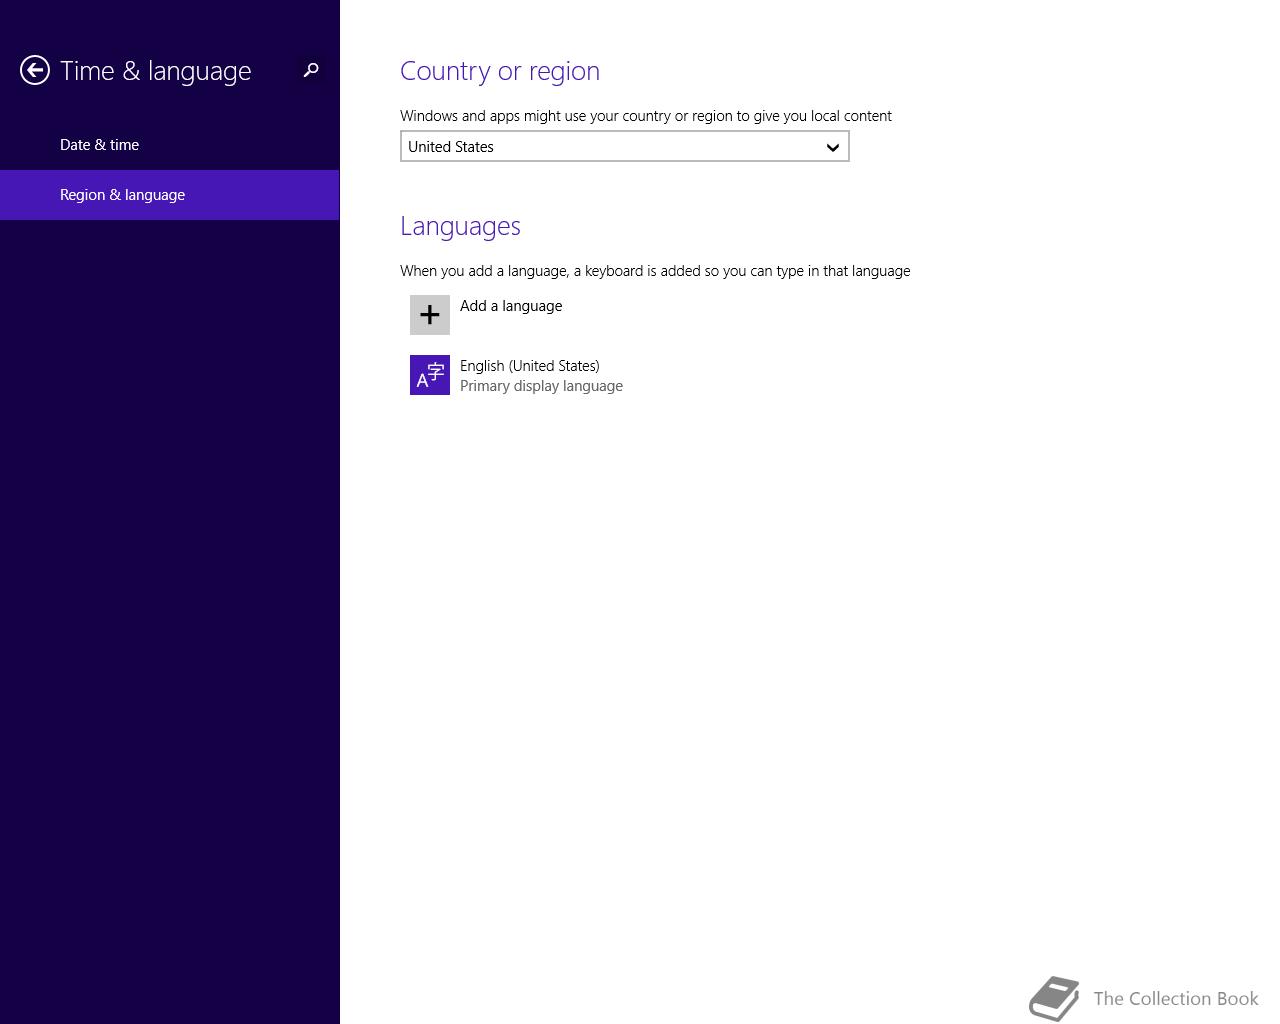Viewport: 1280px width, 1024px height.
Task: Click the Languages heading
Action: 460,226
